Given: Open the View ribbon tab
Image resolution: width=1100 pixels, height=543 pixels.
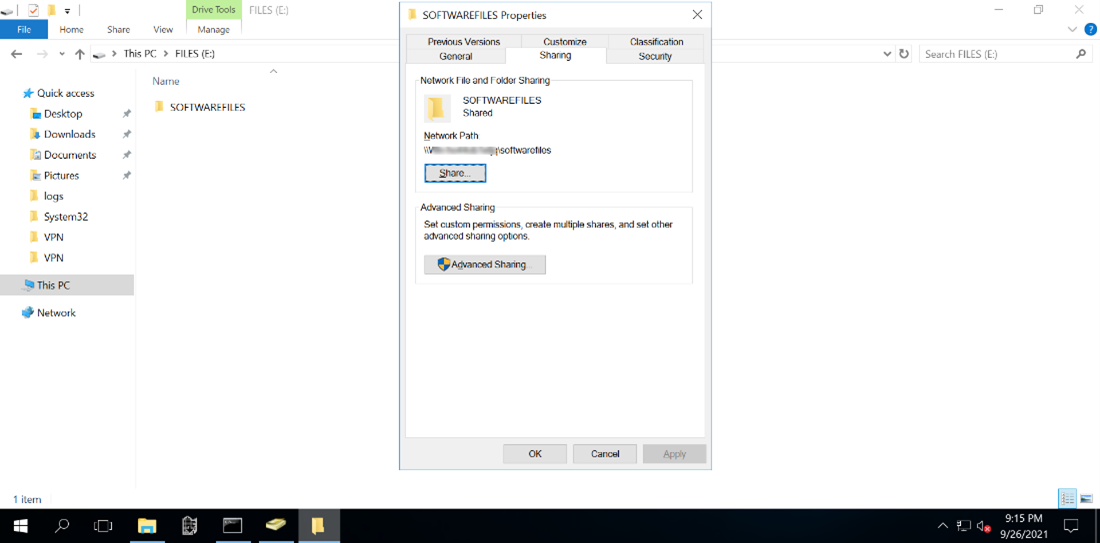Looking at the screenshot, I should (163, 29).
